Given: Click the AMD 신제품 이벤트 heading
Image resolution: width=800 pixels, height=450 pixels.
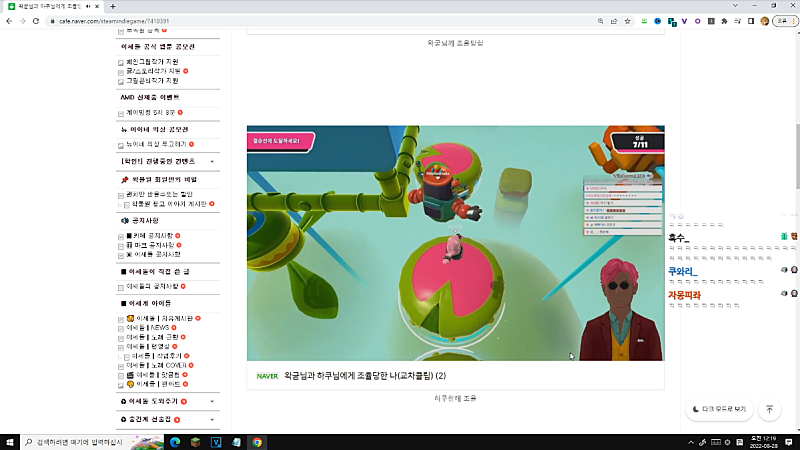Looking at the screenshot, I should coord(150,97).
